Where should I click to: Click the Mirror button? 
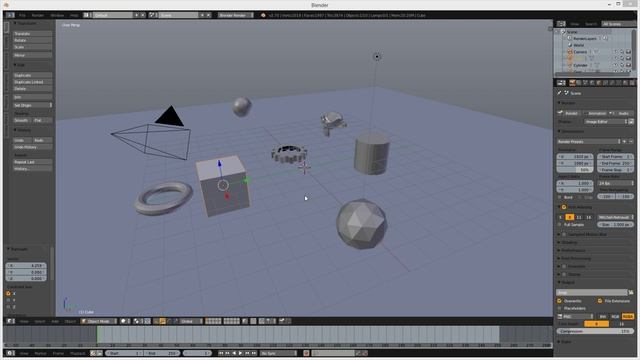click(x=33, y=55)
